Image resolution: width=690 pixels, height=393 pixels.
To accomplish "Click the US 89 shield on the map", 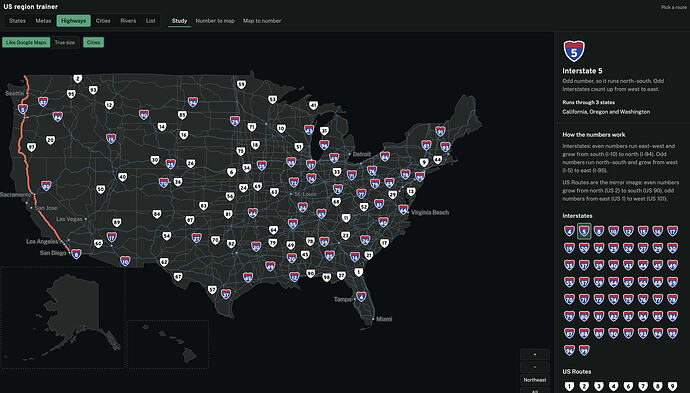I will [117, 223].
